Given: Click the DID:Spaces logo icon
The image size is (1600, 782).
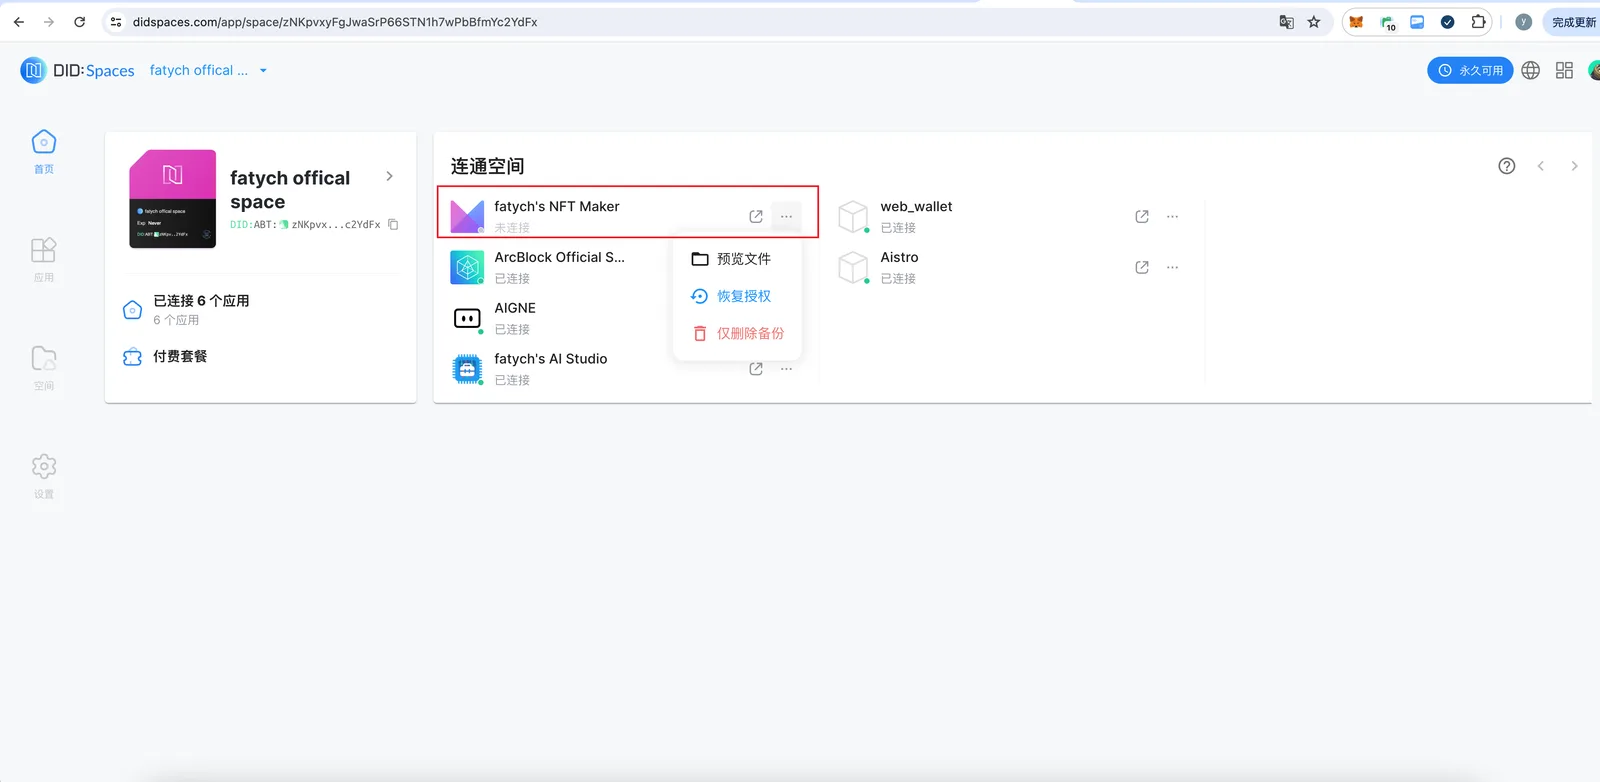Looking at the screenshot, I should pyautogui.click(x=33, y=70).
